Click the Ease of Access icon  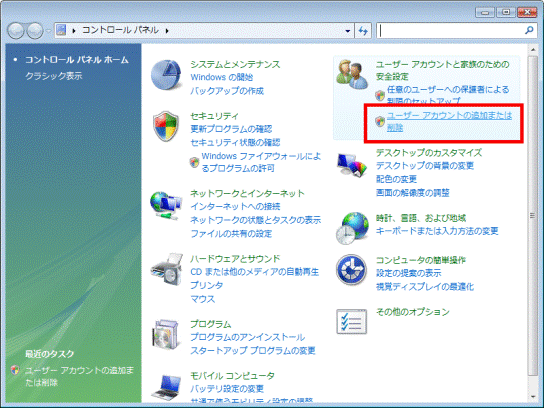351,270
